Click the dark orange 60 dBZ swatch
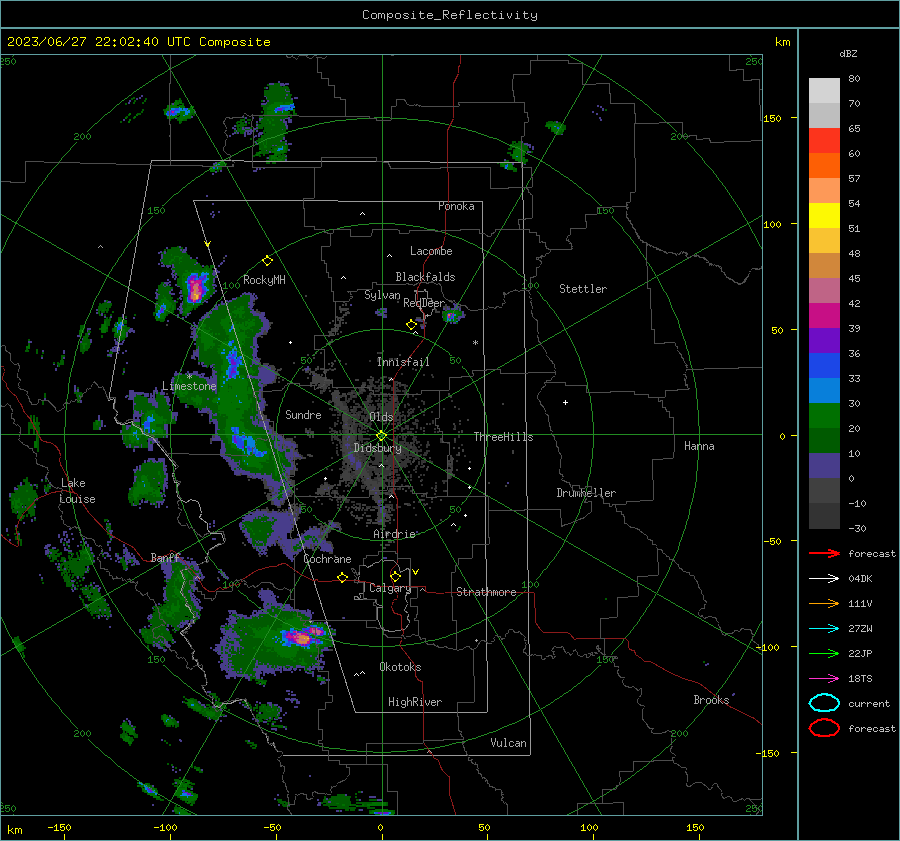The image size is (900, 841). point(824,166)
